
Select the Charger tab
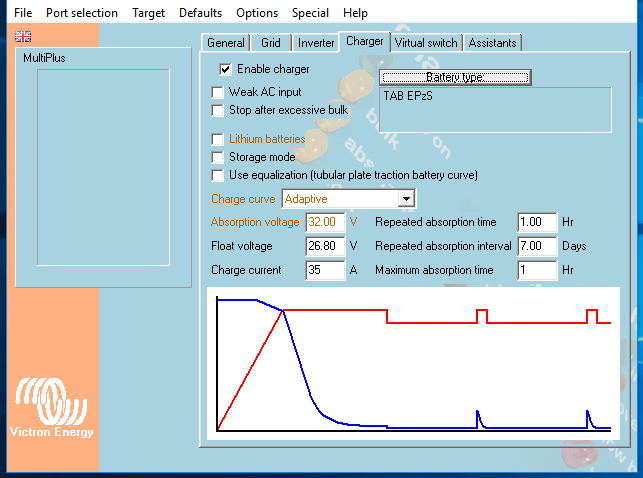click(x=365, y=41)
